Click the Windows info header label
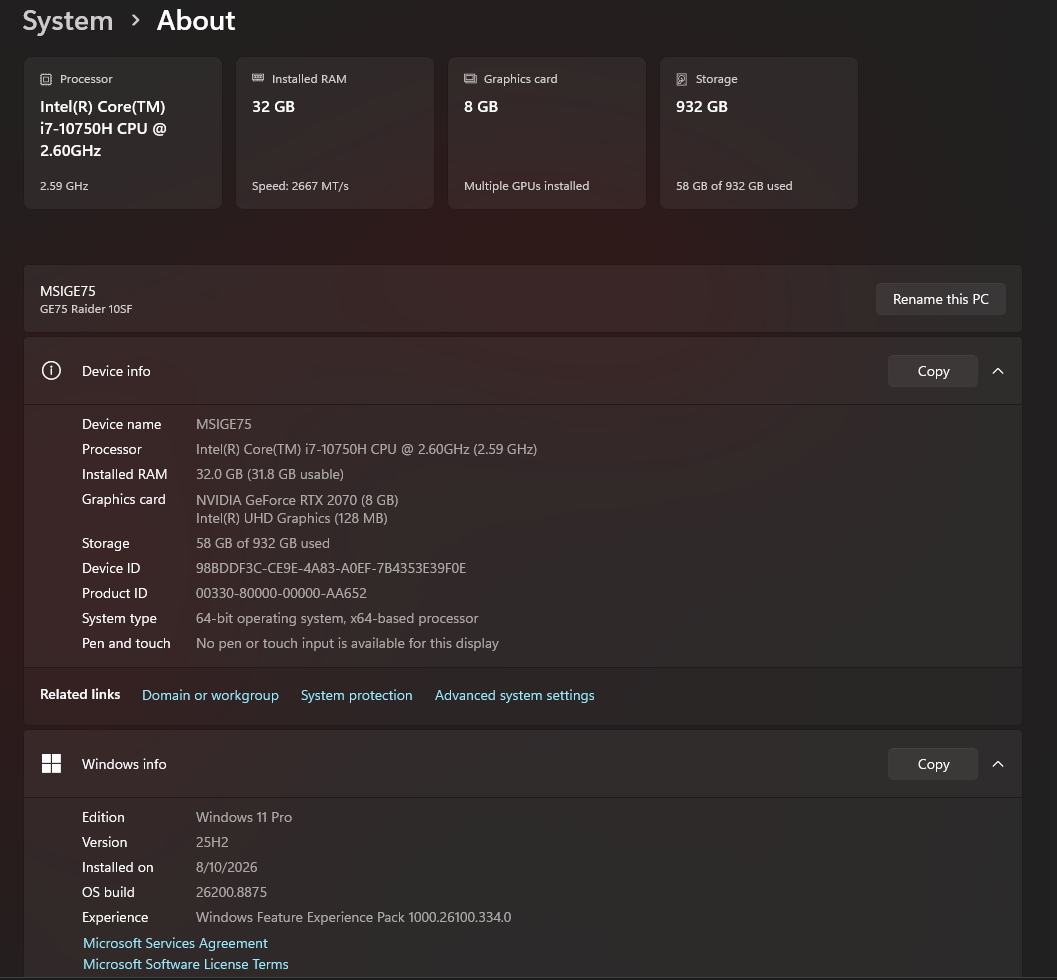Viewport: 1057px width, 980px height. (124, 764)
